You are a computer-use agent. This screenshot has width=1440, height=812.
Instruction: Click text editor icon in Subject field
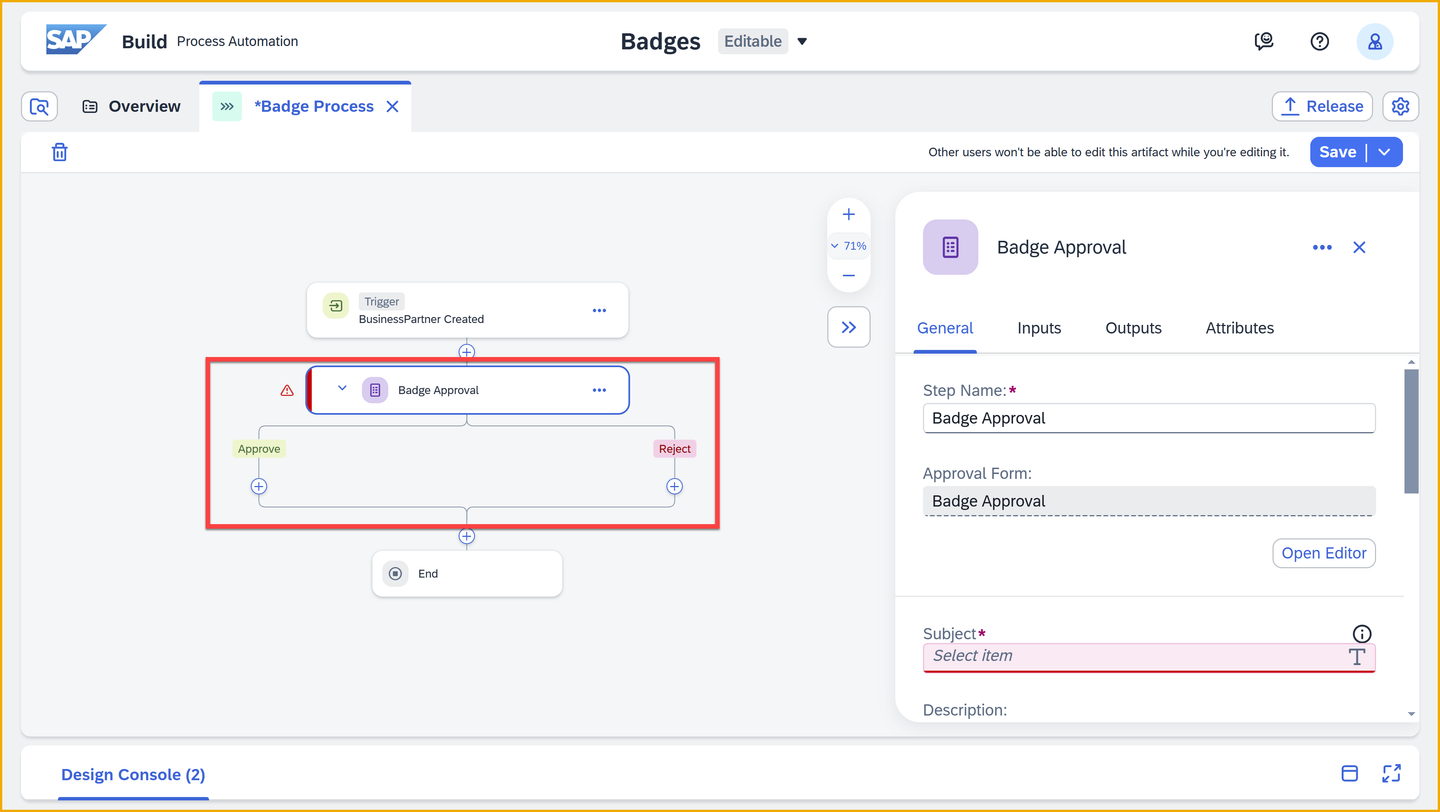click(1357, 656)
